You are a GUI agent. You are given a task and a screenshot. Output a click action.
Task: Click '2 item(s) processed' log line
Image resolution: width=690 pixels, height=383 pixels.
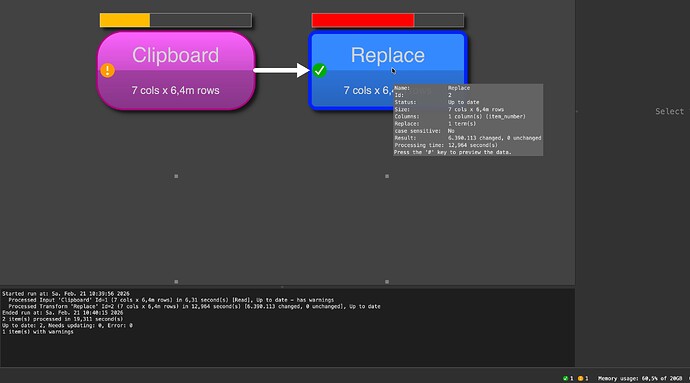tap(62, 319)
